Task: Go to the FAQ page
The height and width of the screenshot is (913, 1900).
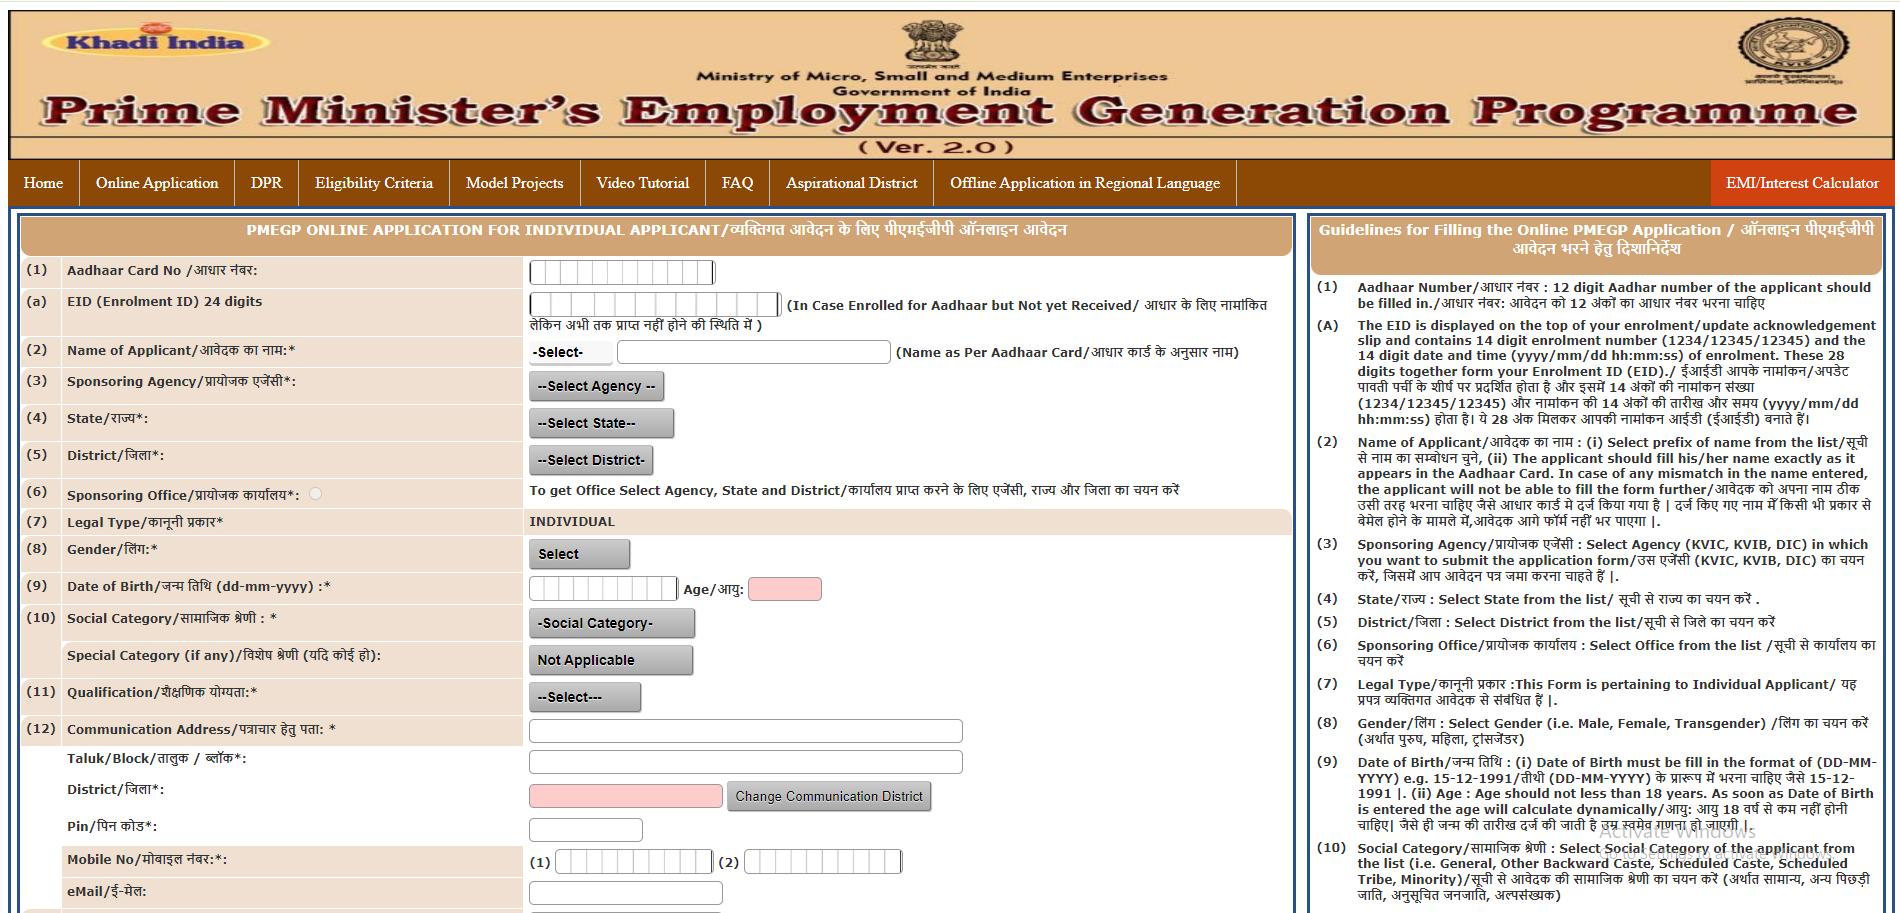Action: pyautogui.click(x=737, y=182)
